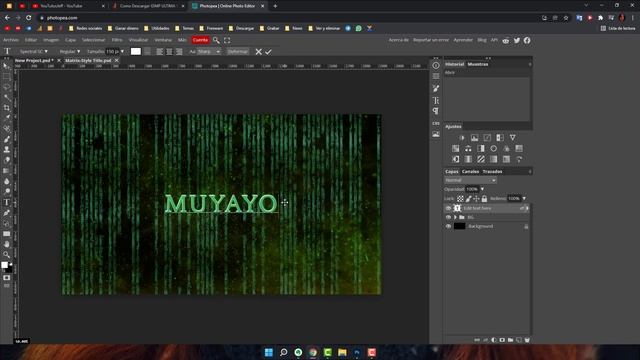Open the font size dropdown arrow
This screenshot has height=360, width=640.
click(122, 51)
